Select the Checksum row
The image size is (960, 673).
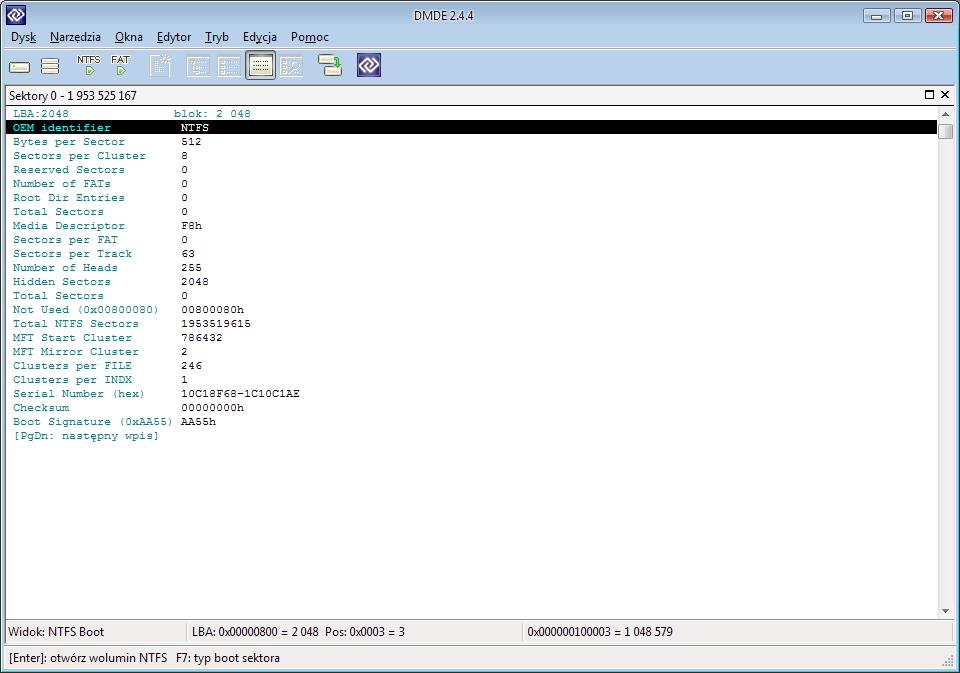point(471,408)
